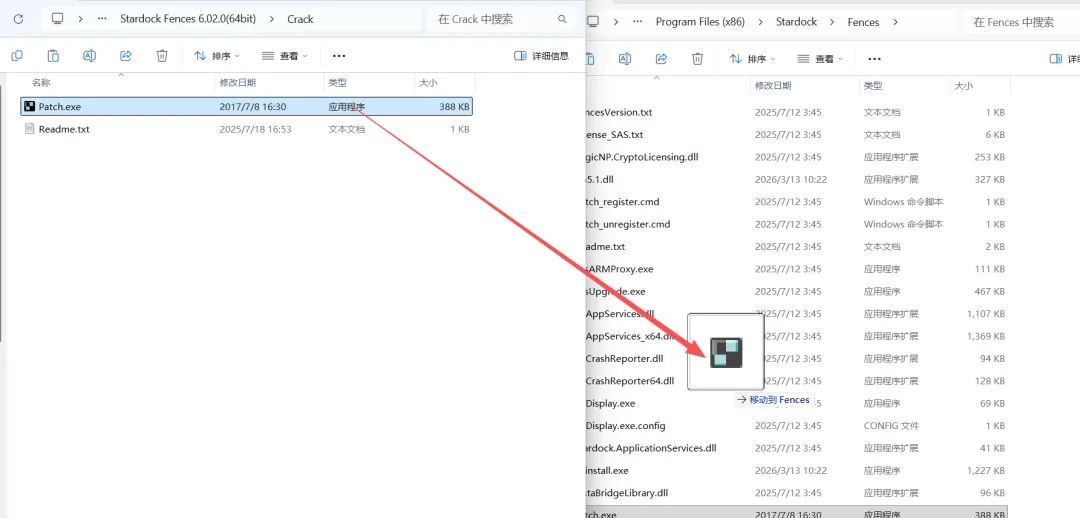1080x518 pixels.
Task: Go to Program Files (x86) breadcrumb
Action: click(x=700, y=22)
